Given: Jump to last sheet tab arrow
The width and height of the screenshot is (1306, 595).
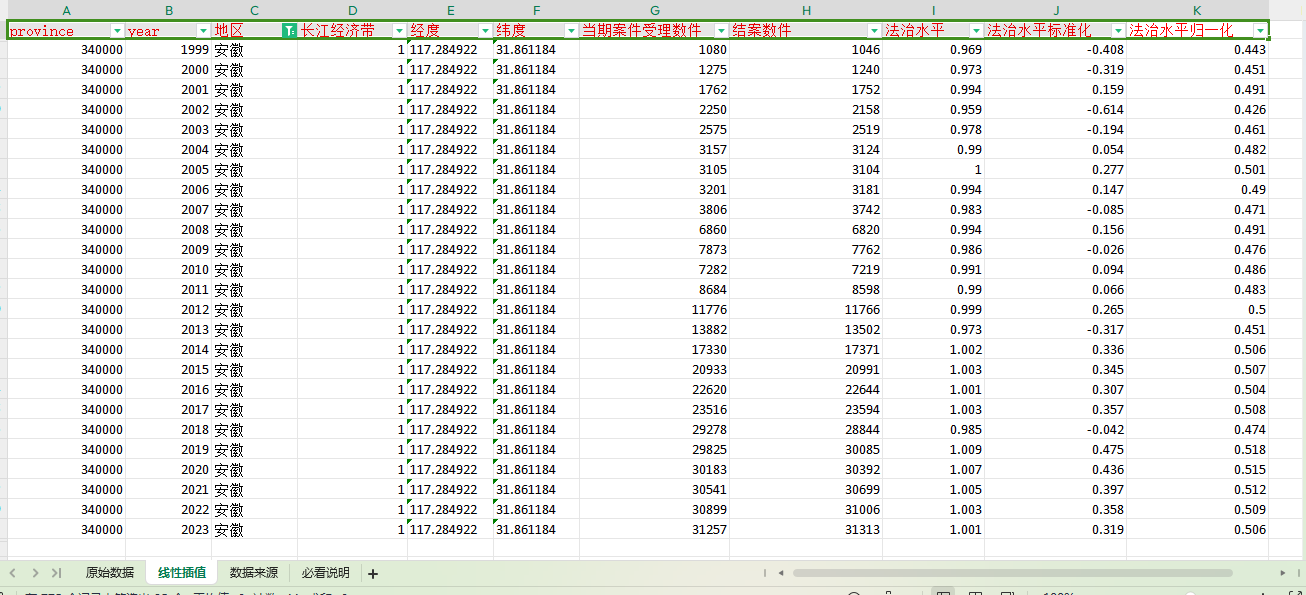Looking at the screenshot, I should (x=56, y=573).
